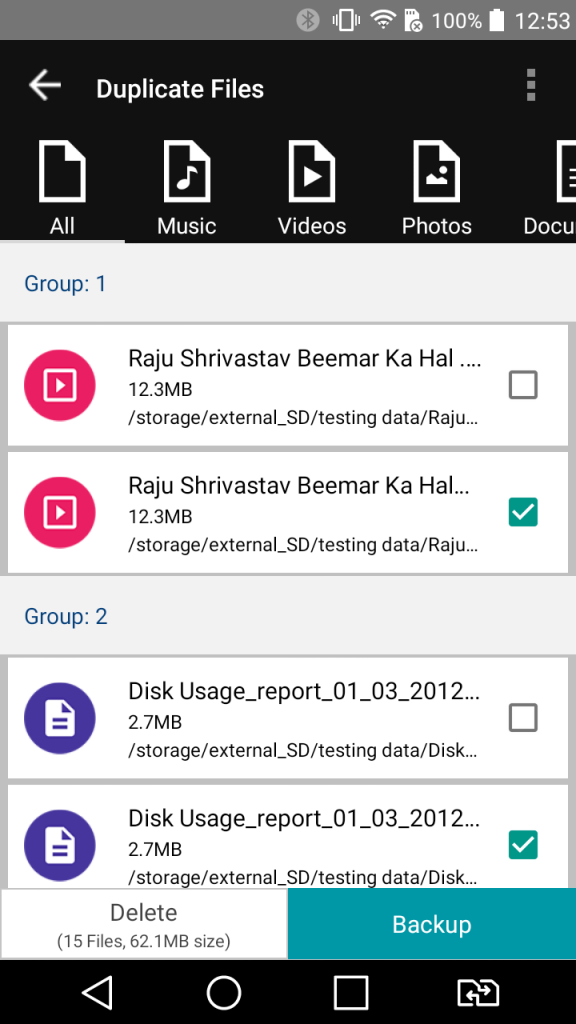Go back using the arrow icon
576x1024 pixels.
(44, 86)
